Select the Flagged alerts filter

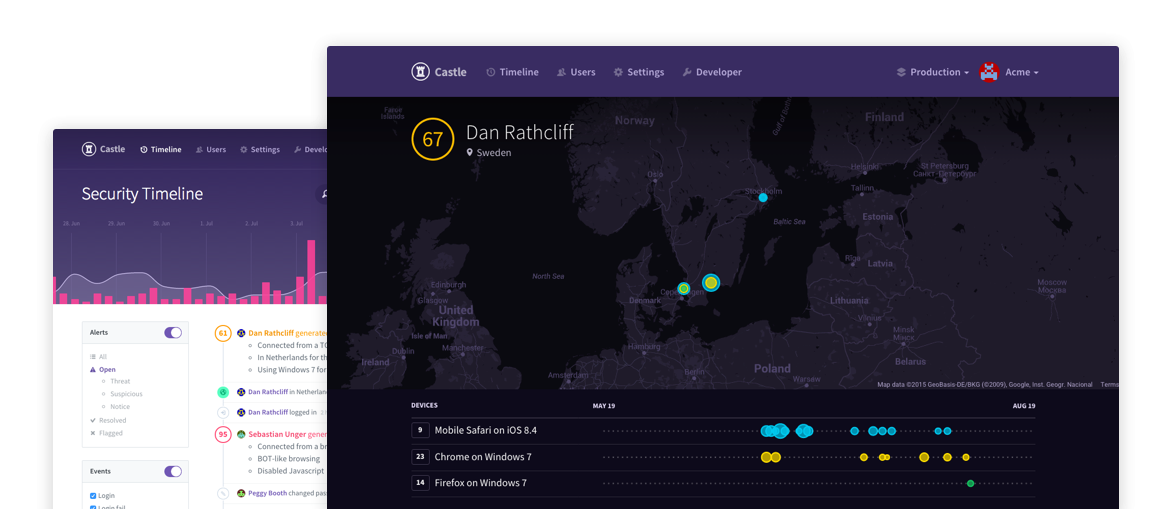pos(107,433)
